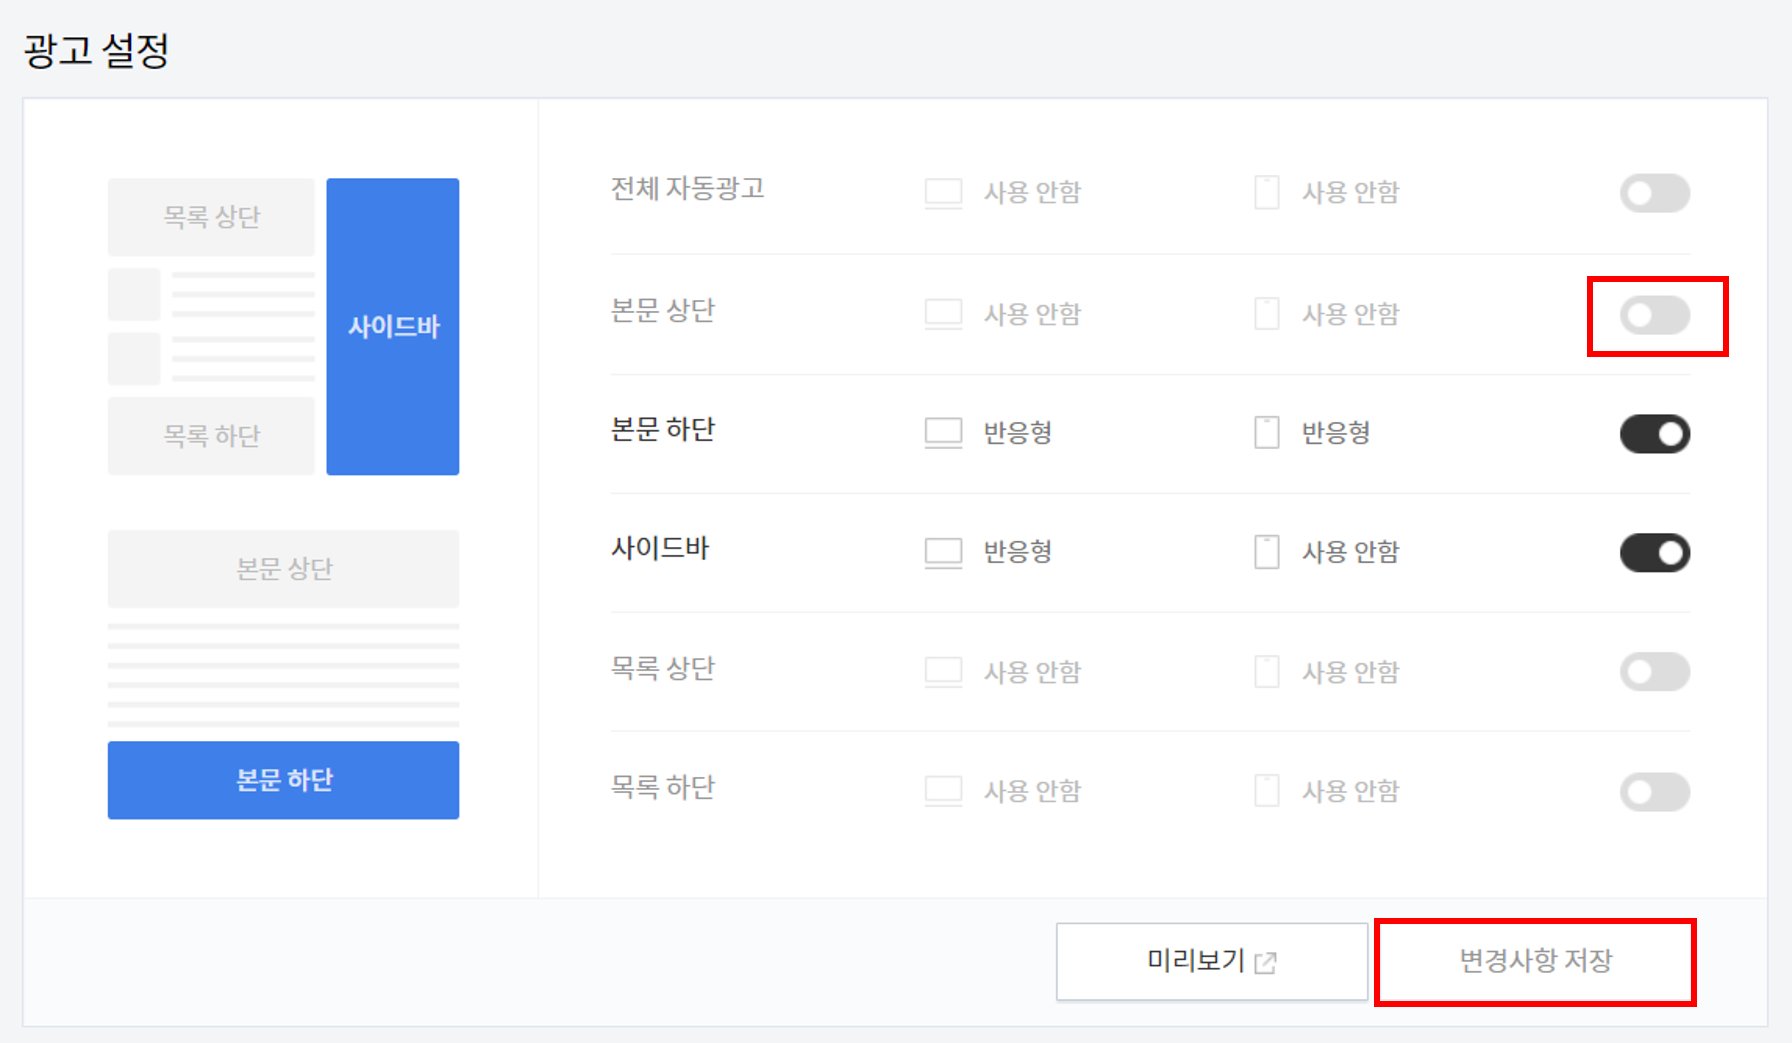The width and height of the screenshot is (1792, 1043).
Task: Turn on the 본문 상단 ad toggle
Action: (x=1655, y=316)
